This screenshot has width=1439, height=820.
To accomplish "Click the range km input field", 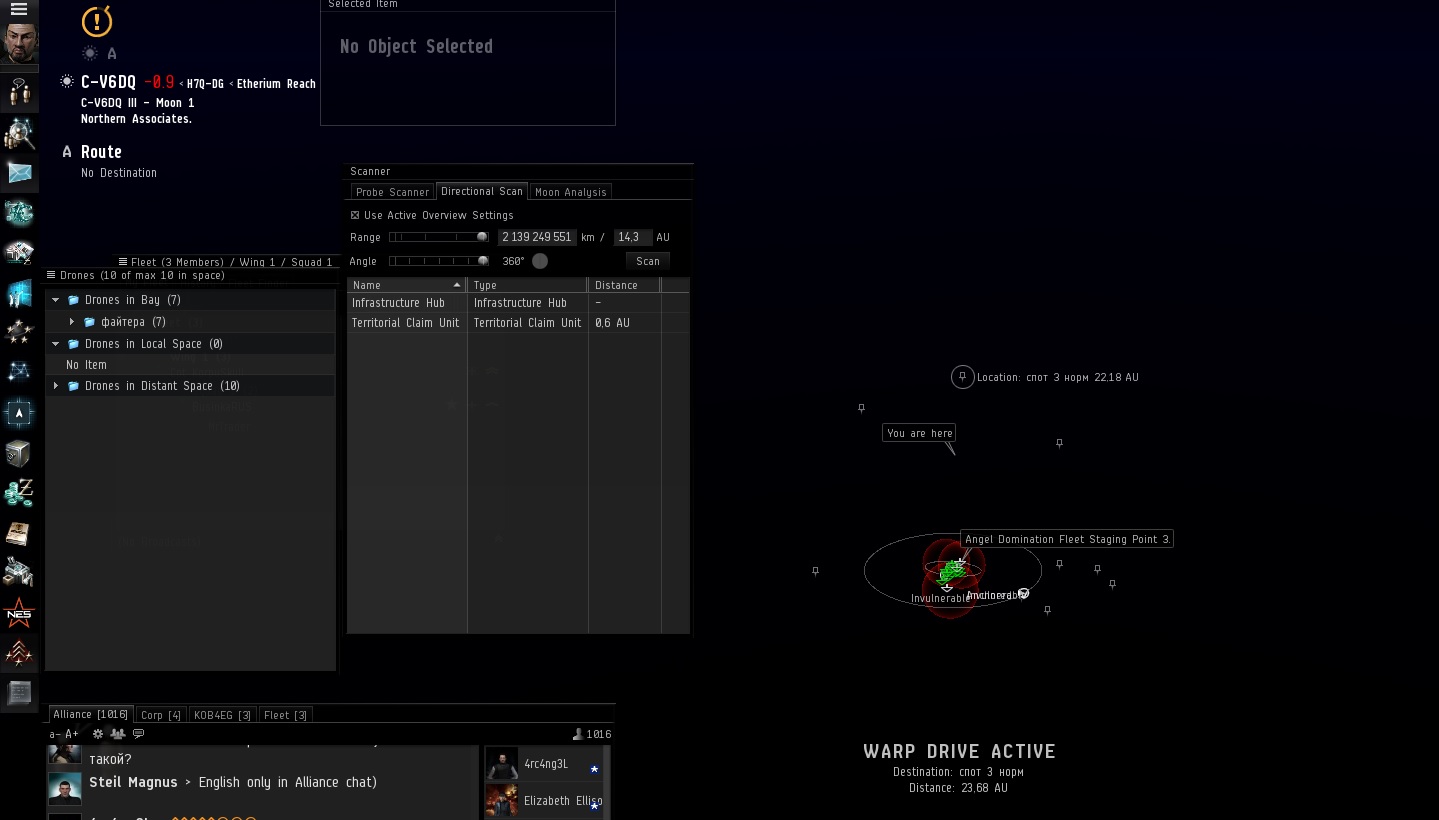I will click(x=537, y=237).
